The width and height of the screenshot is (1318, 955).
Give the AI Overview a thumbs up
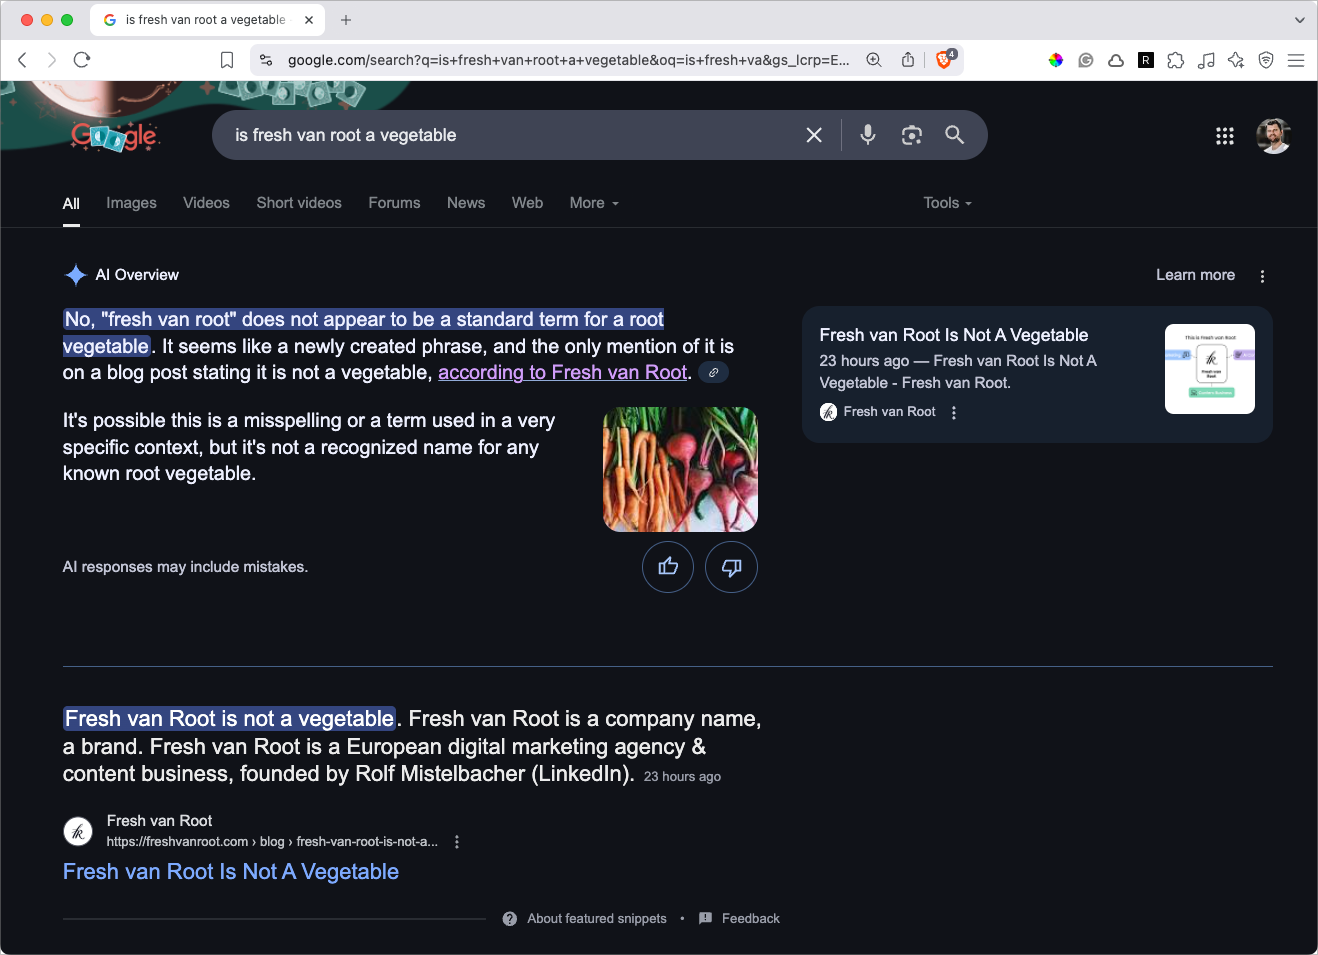click(668, 567)
